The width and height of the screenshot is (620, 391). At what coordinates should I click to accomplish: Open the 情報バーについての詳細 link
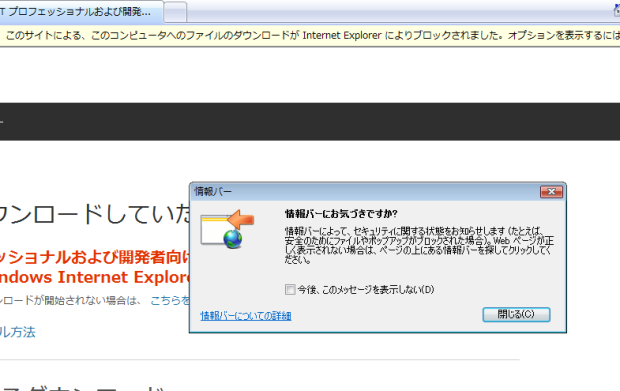coord(246,315)
